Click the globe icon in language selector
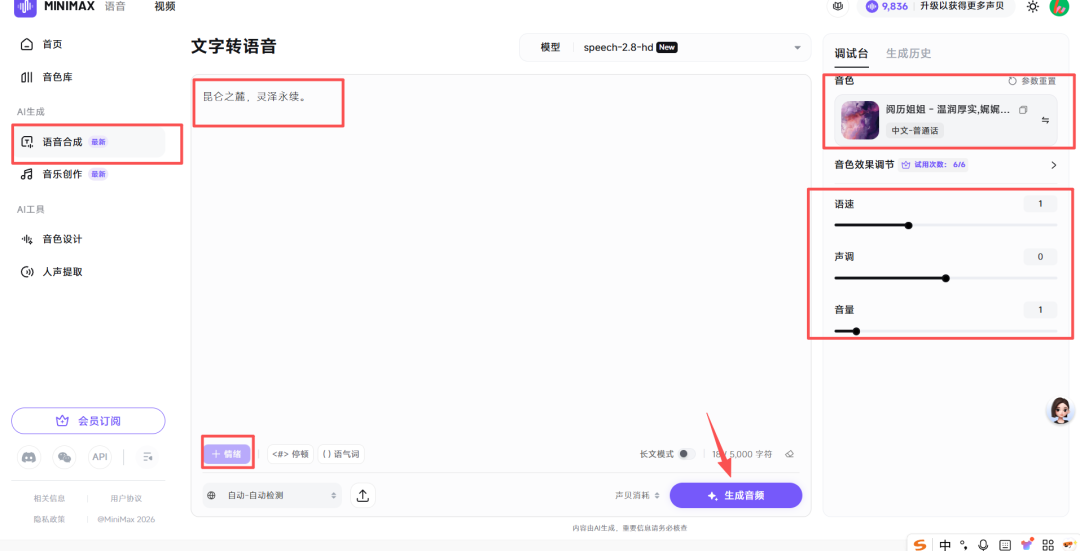The image size is (1080, 551). (211, 495)
